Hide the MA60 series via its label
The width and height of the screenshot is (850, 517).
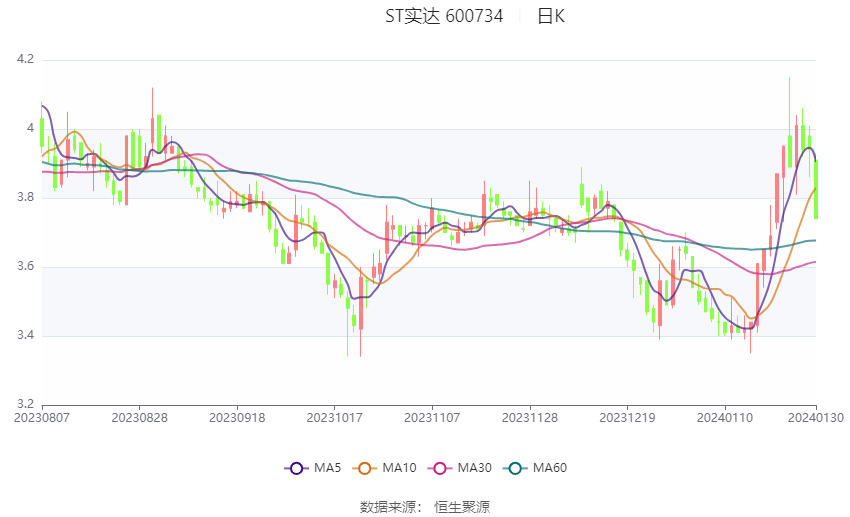coord(550,468)
